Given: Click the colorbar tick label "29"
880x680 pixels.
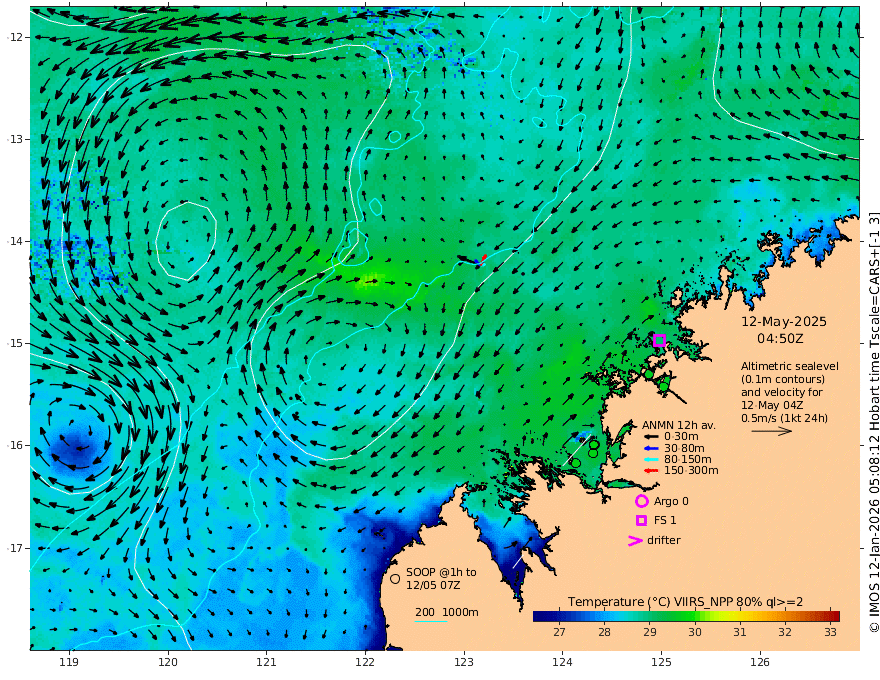Looking at the screenshot, I should coord(649,632).
